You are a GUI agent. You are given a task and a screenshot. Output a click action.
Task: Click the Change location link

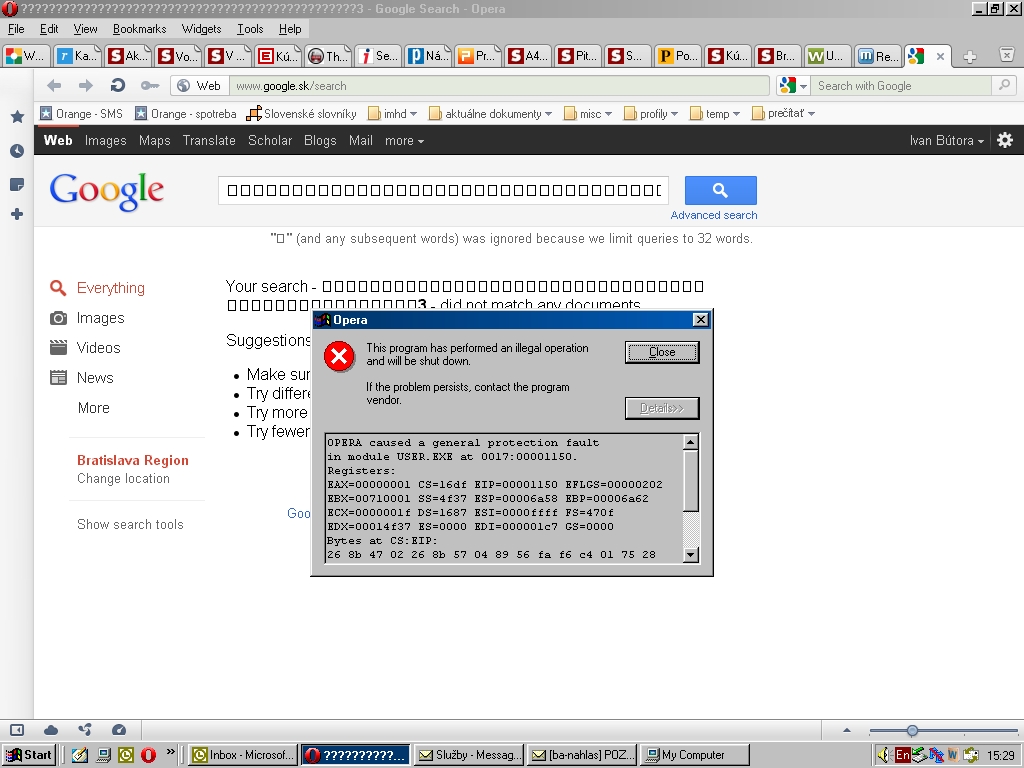pyautogui.click(x=123, y=479)
